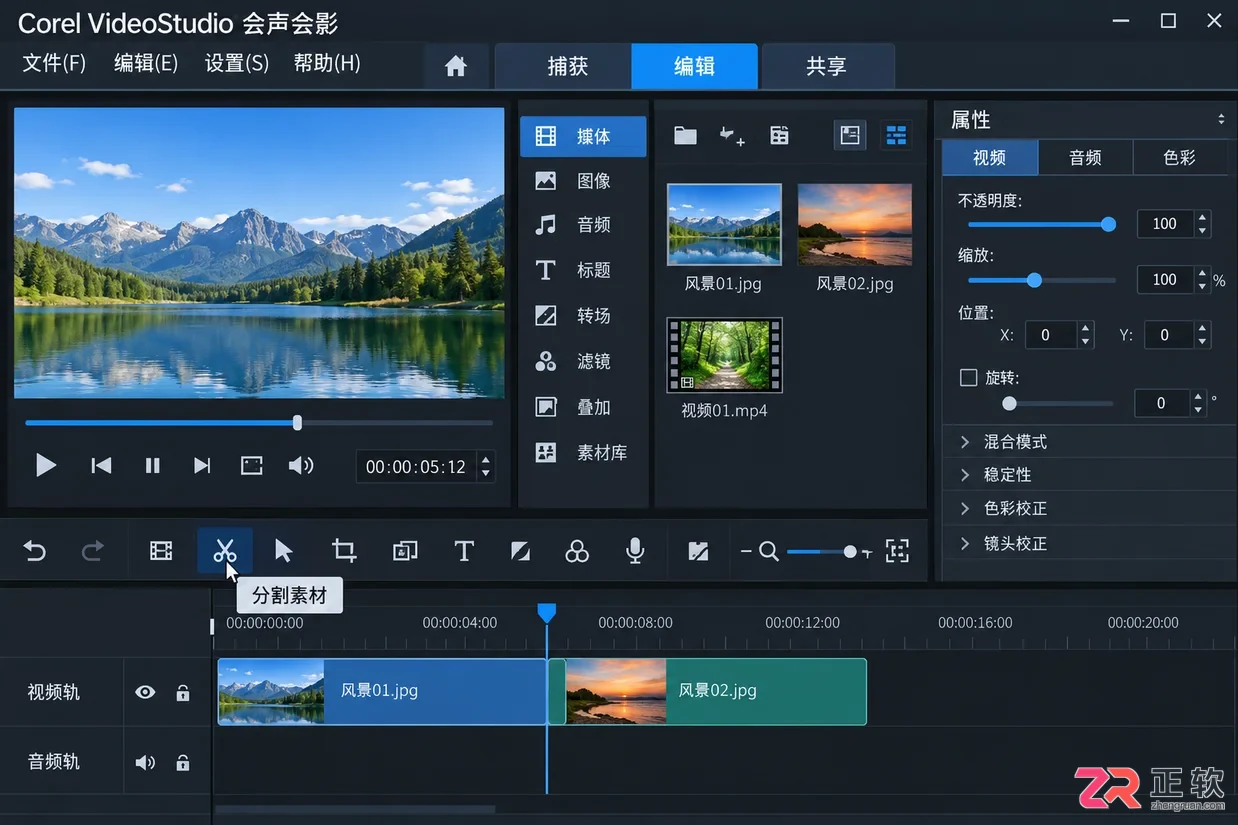Image resolution: width=1238 pixels, height=825 pixels.
Task: Click the microphone voice-over icon
Action: pos(635,551)
